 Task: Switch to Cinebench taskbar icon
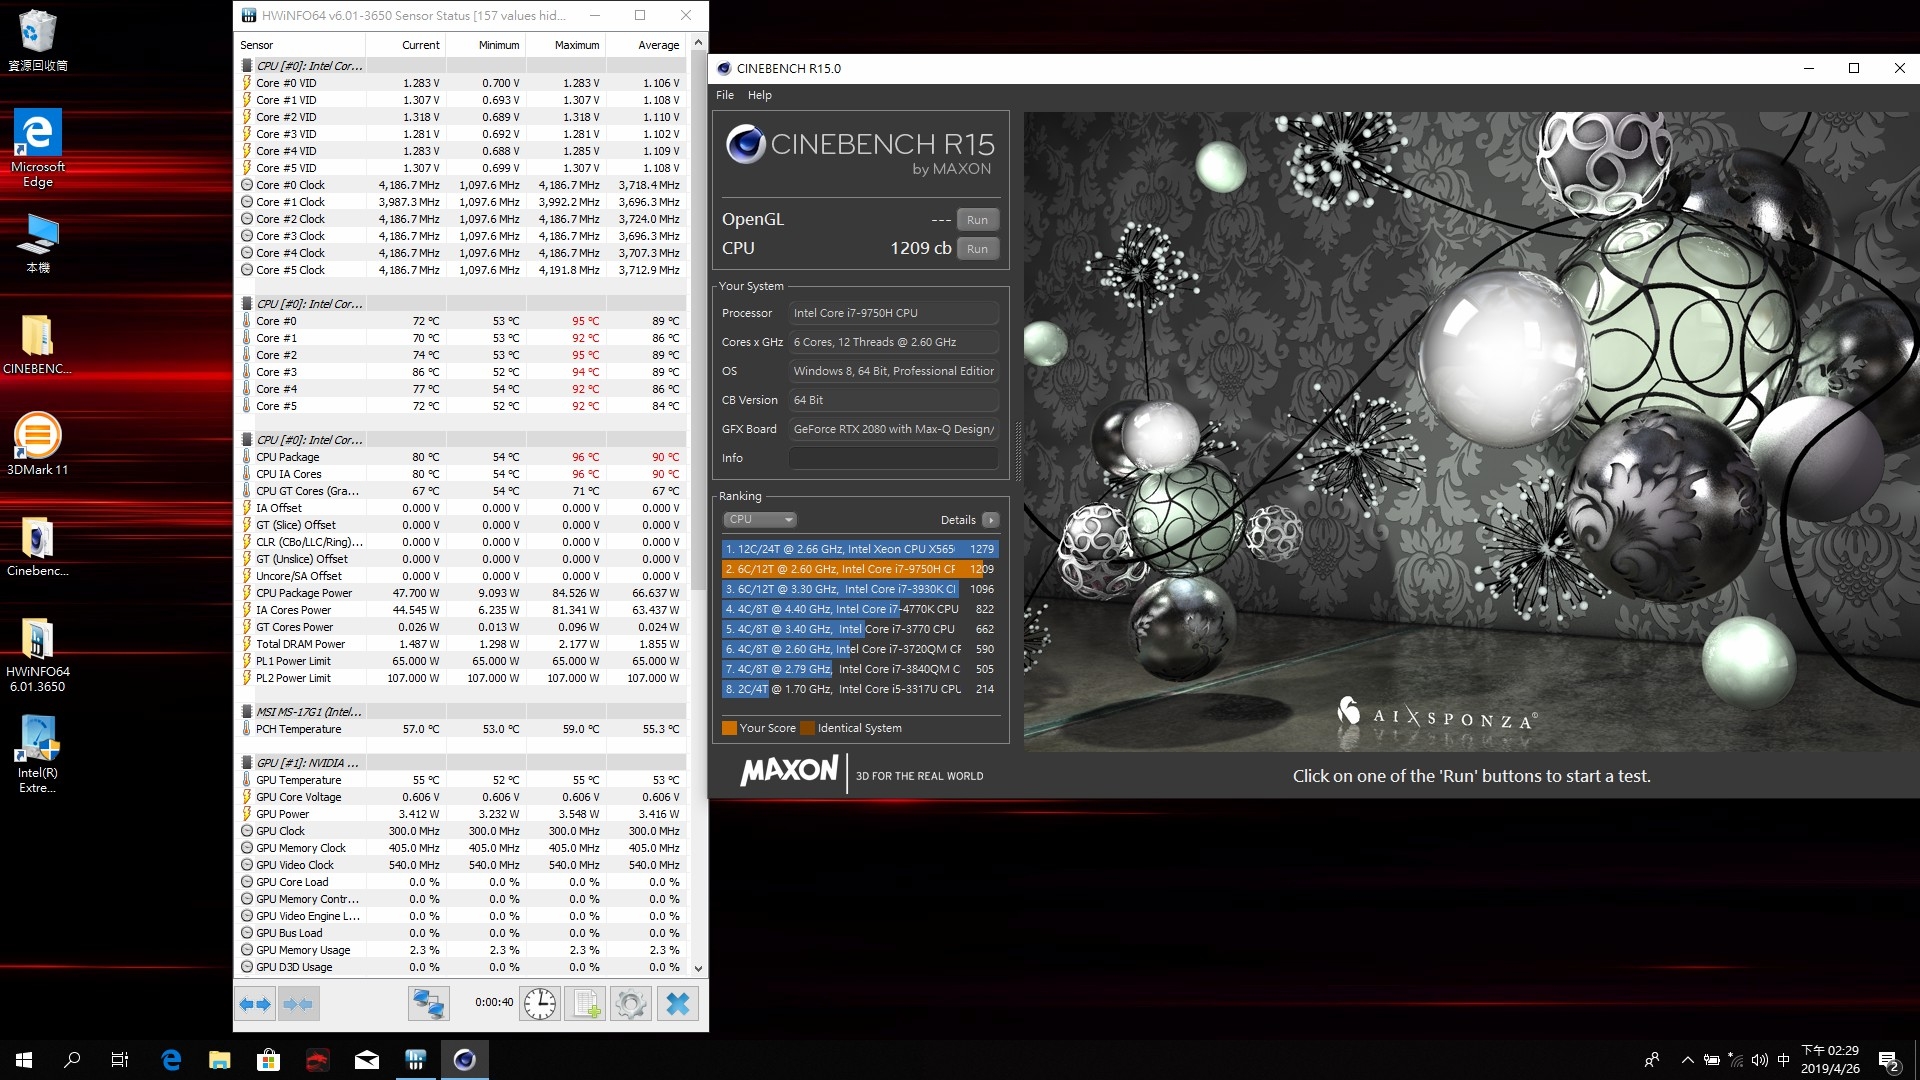coord(465,1060)
